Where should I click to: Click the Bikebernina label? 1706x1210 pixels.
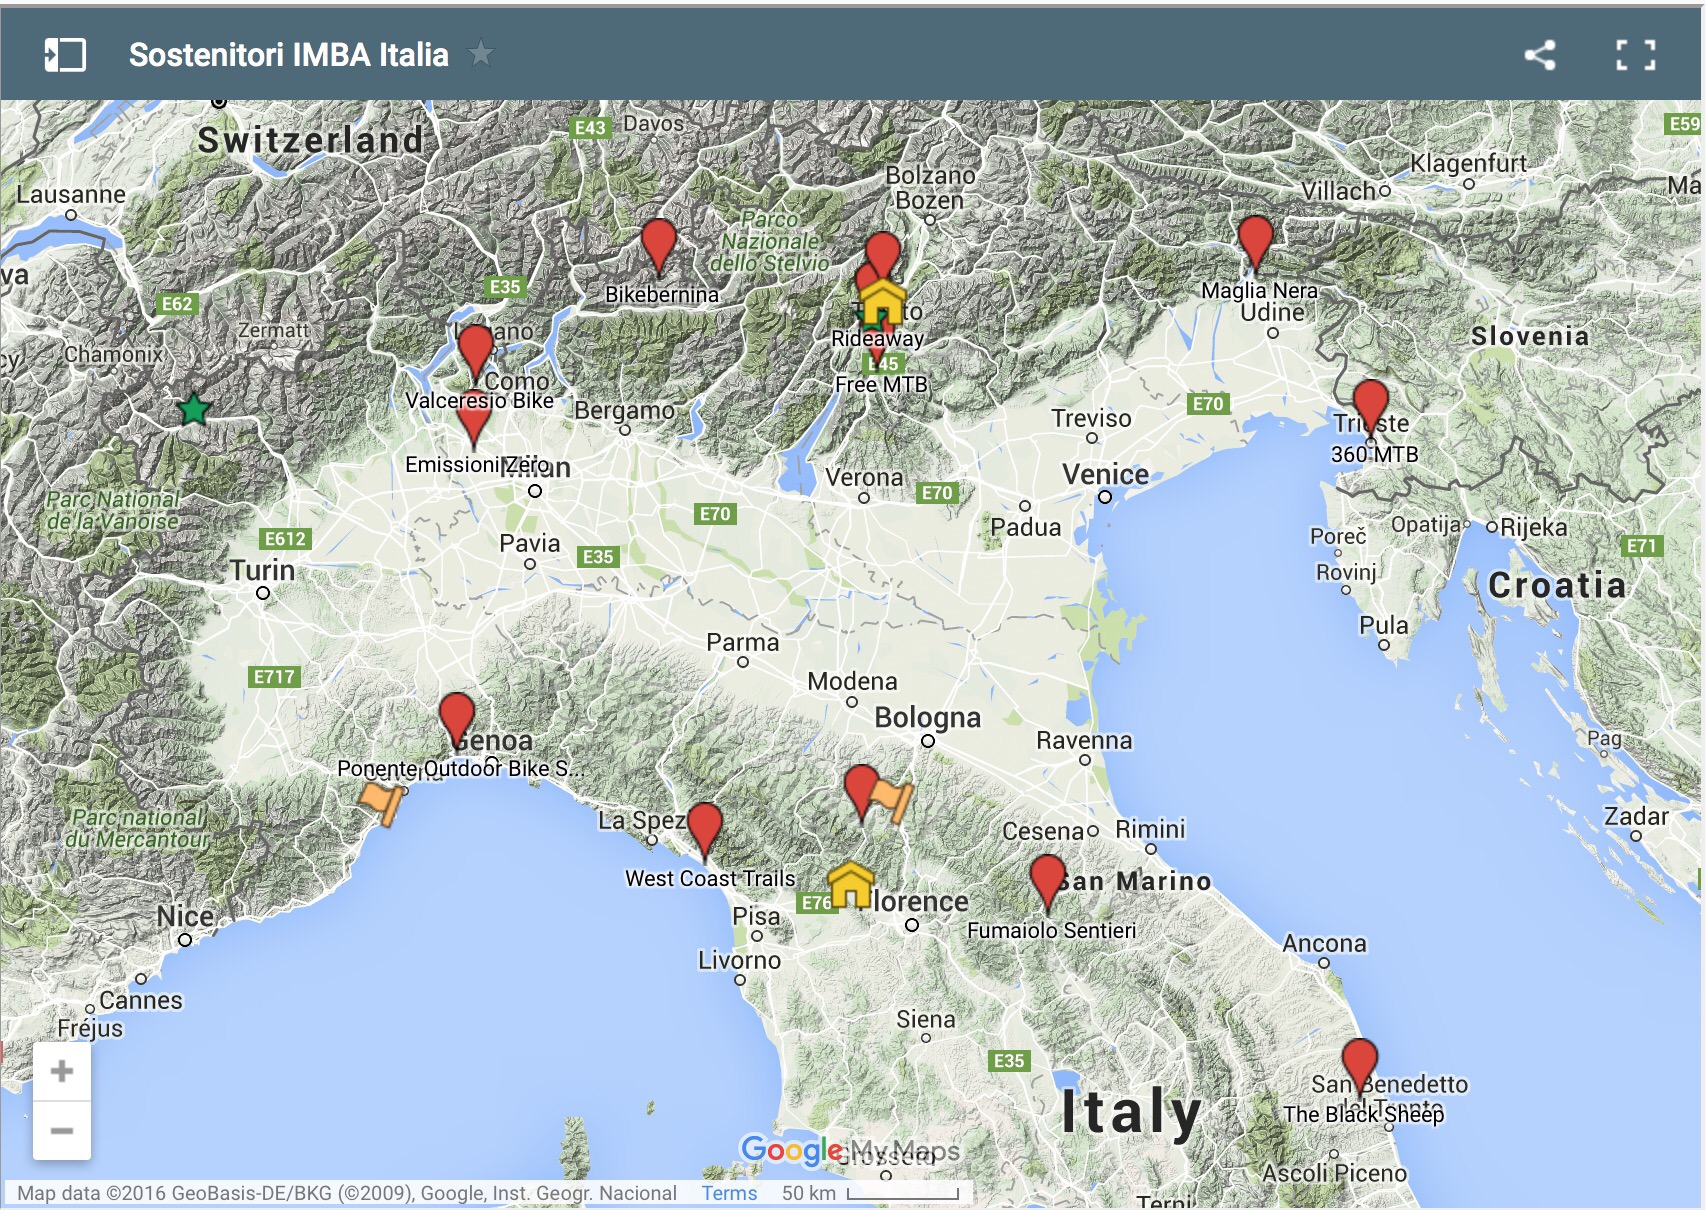(x=662, y=294)
